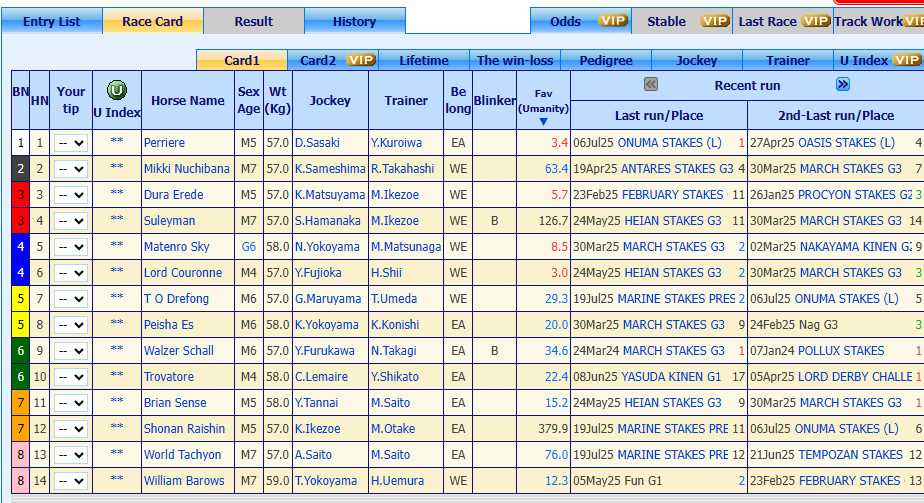Open Your tip dropdown for Perriere

[71, 143]
